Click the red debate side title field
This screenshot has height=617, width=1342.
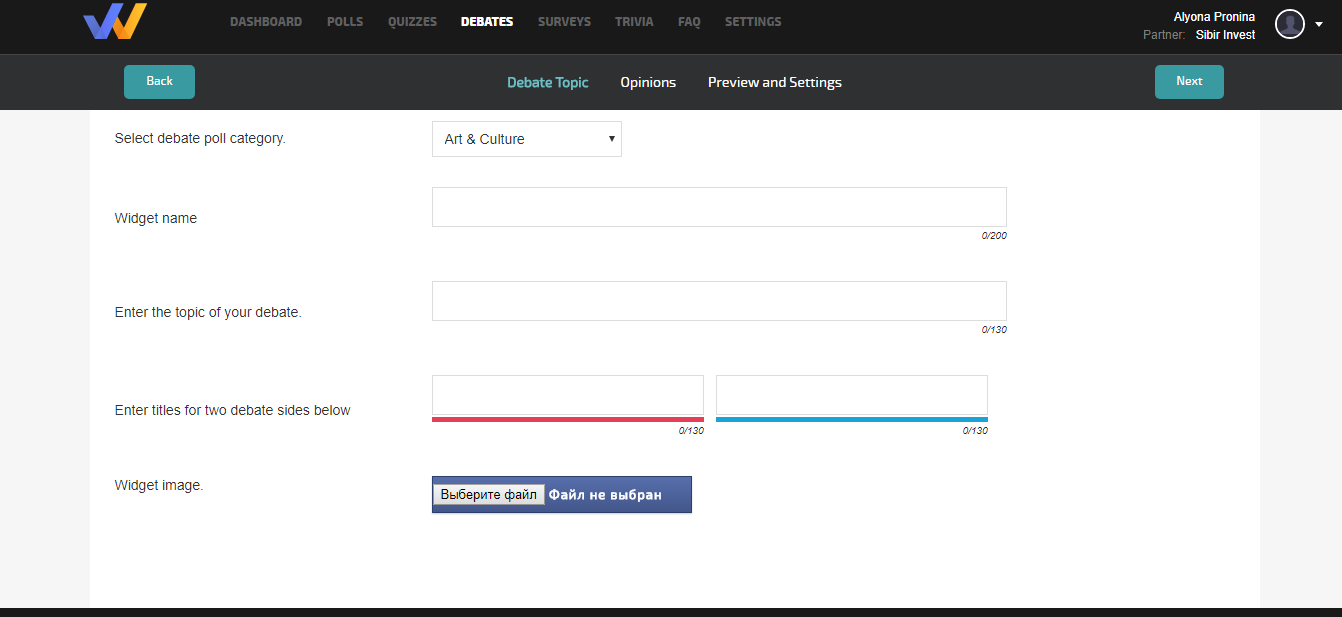pos(567,395)
